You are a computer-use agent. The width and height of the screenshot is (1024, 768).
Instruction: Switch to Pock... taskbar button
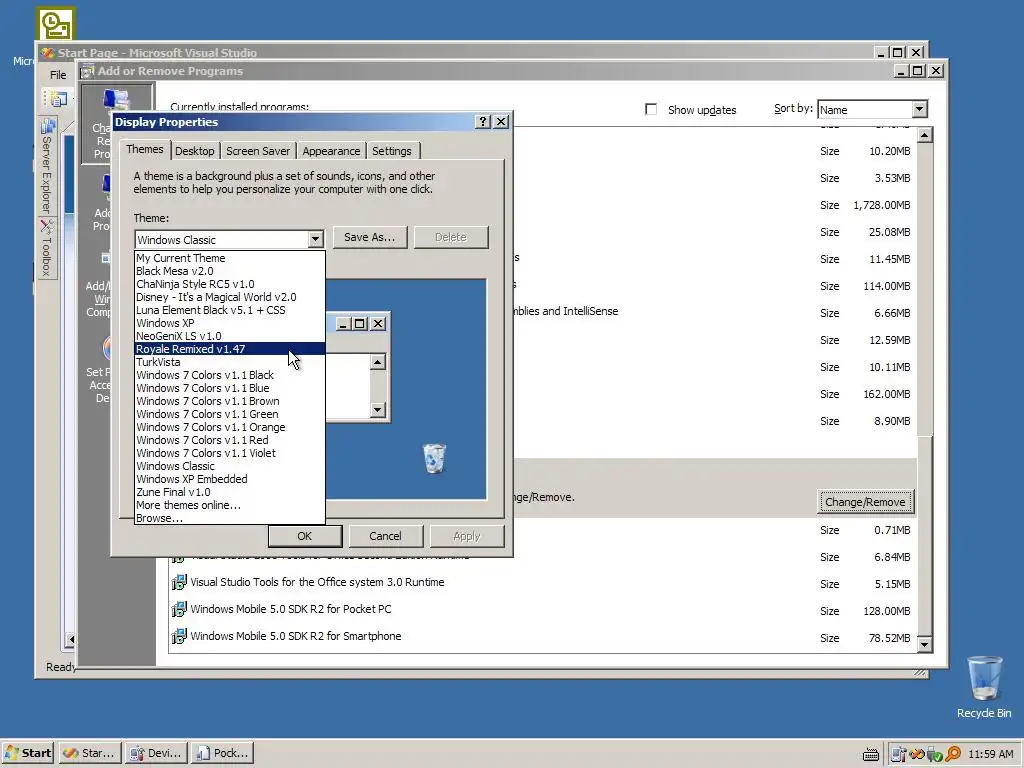click(223, 753)
